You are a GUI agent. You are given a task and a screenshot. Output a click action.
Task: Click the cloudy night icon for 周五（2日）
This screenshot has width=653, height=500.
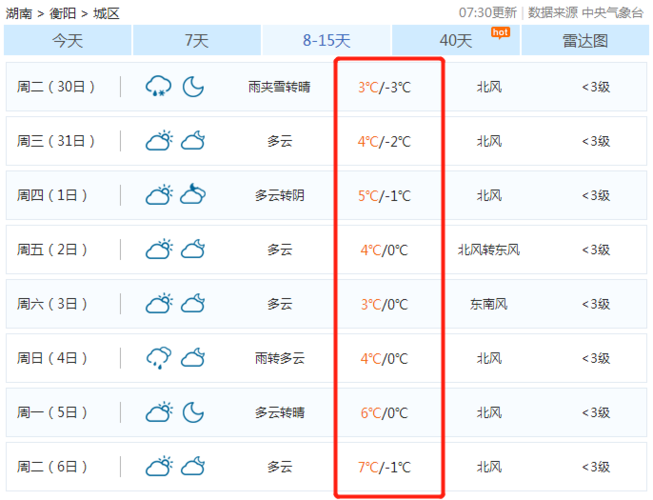193,249
